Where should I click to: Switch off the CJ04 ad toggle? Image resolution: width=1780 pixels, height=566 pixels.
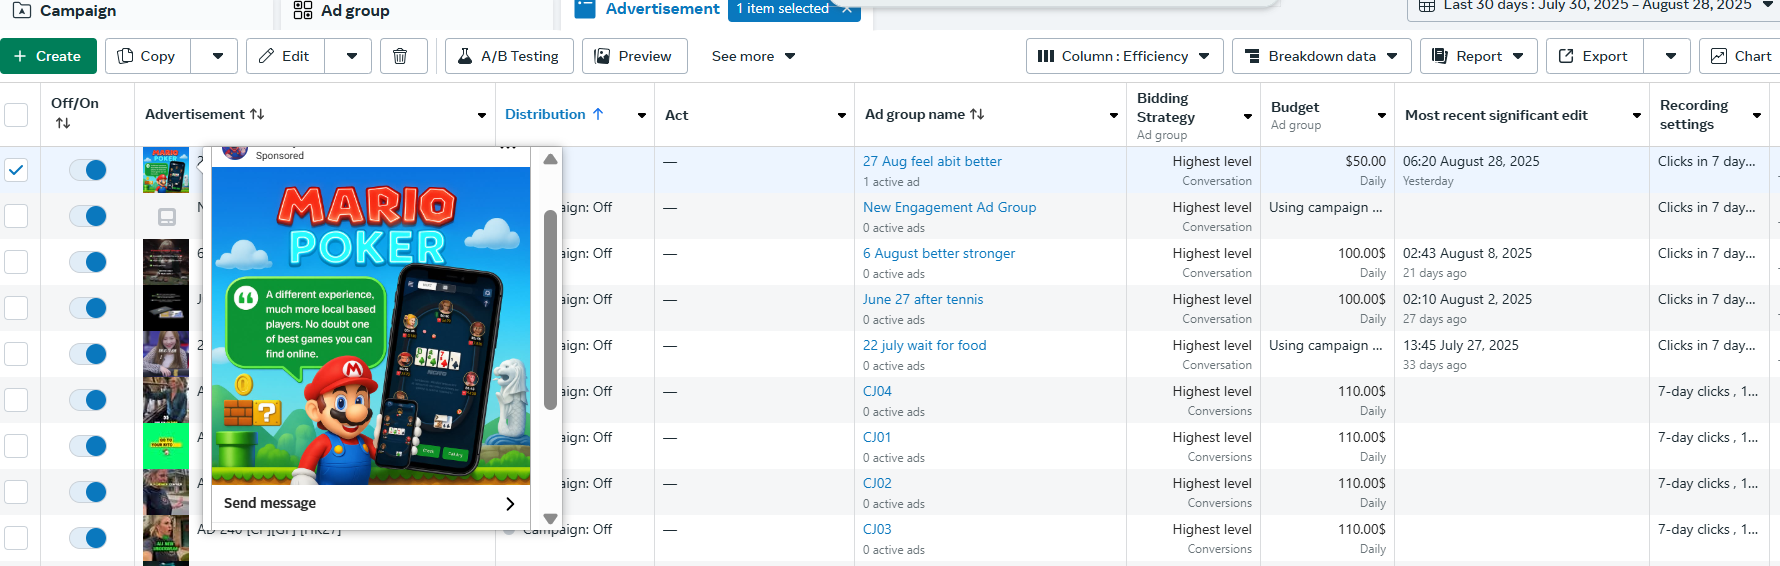[x=88, y=400]
